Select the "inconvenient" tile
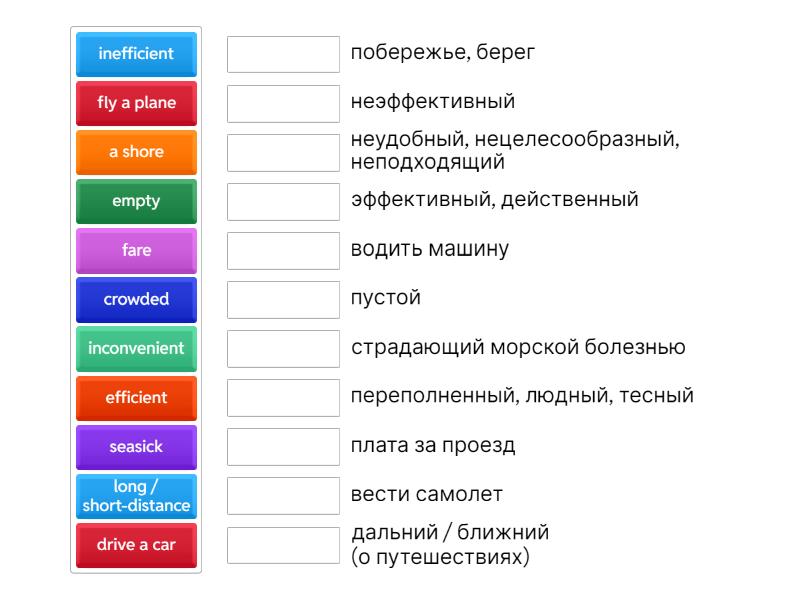This screenshot has width=800, height=600. coord(136,348)
